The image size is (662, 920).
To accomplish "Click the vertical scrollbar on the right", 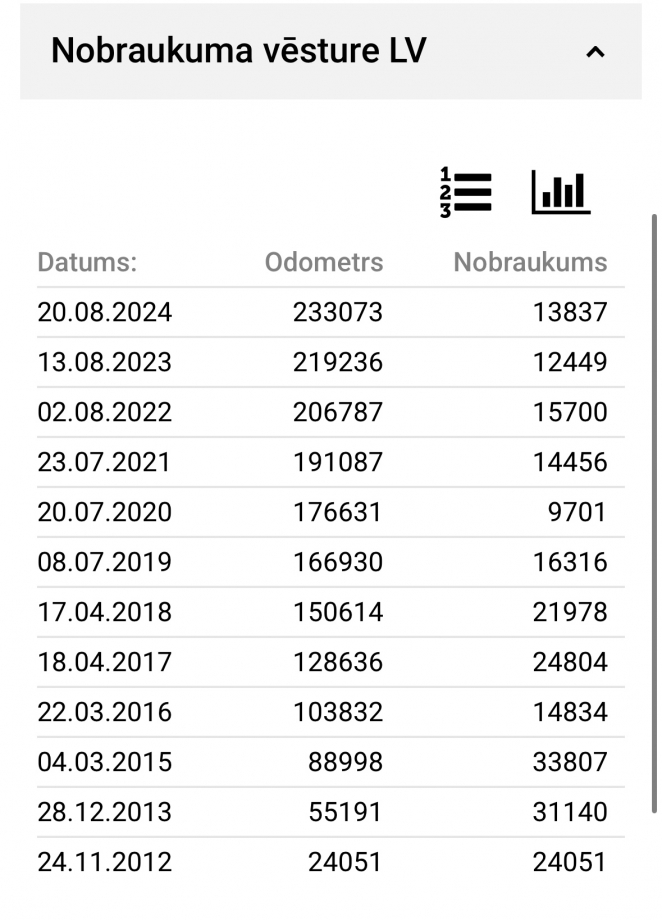I will tap(654, 513).
